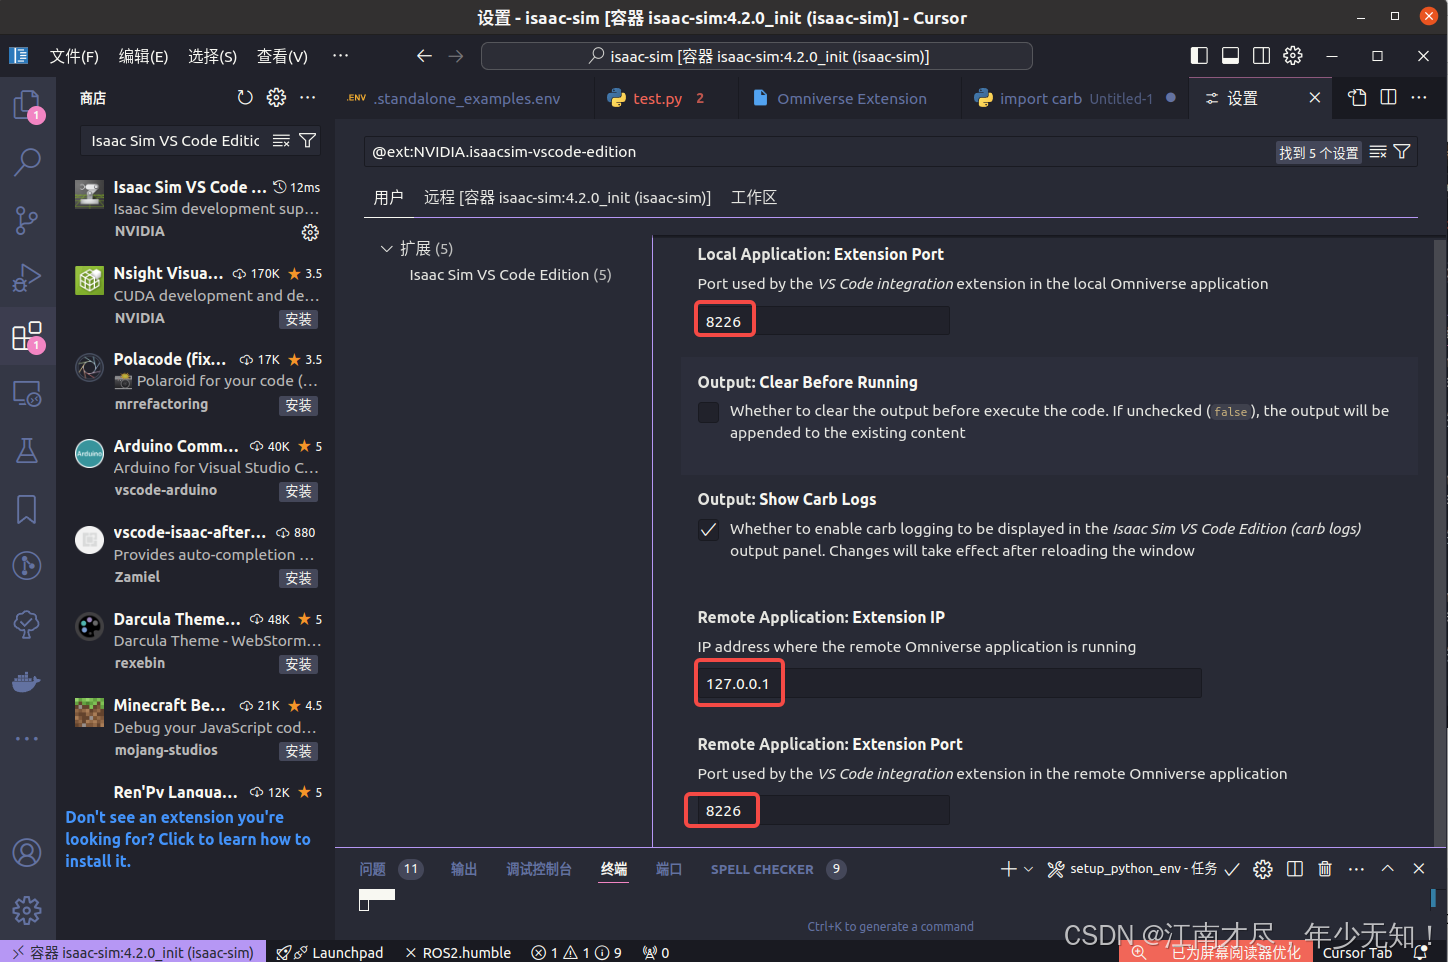Viewport: 1448px width, 962px height.
Task: Filter extensions with the funnel icon
Action: (308, 141)
